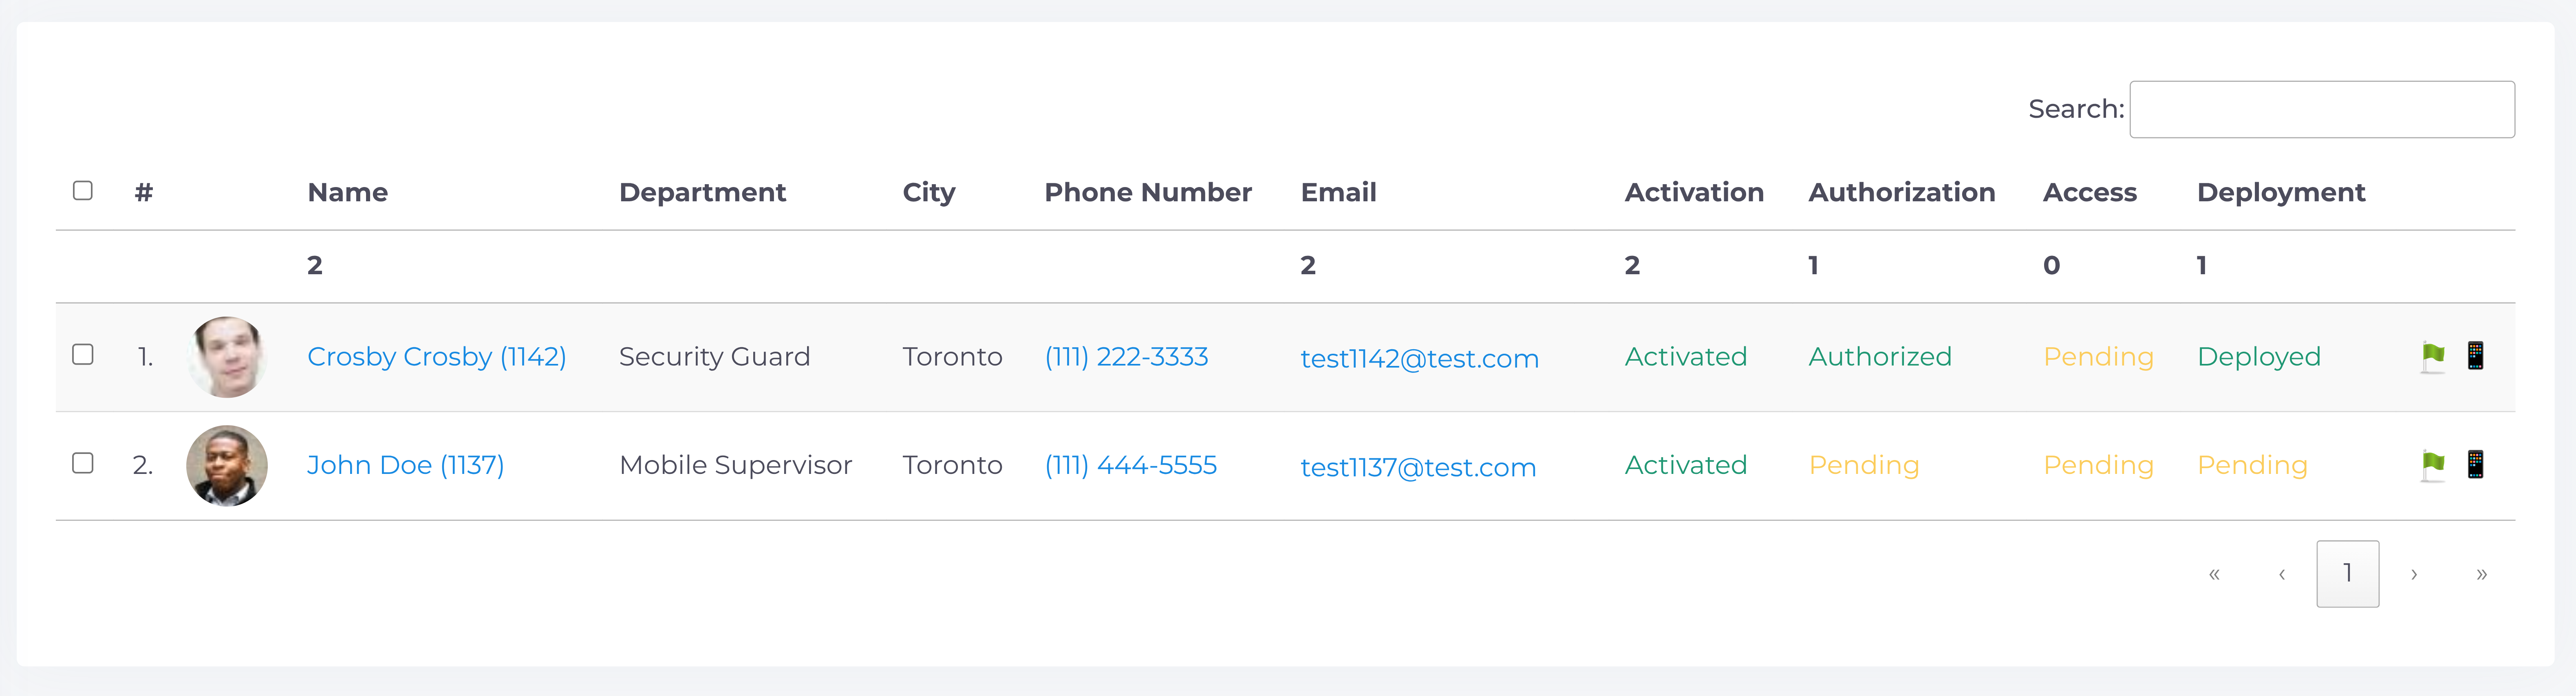Go to the next page of results
This screenshot has width=2576, height=696.
click(2414, 574)
